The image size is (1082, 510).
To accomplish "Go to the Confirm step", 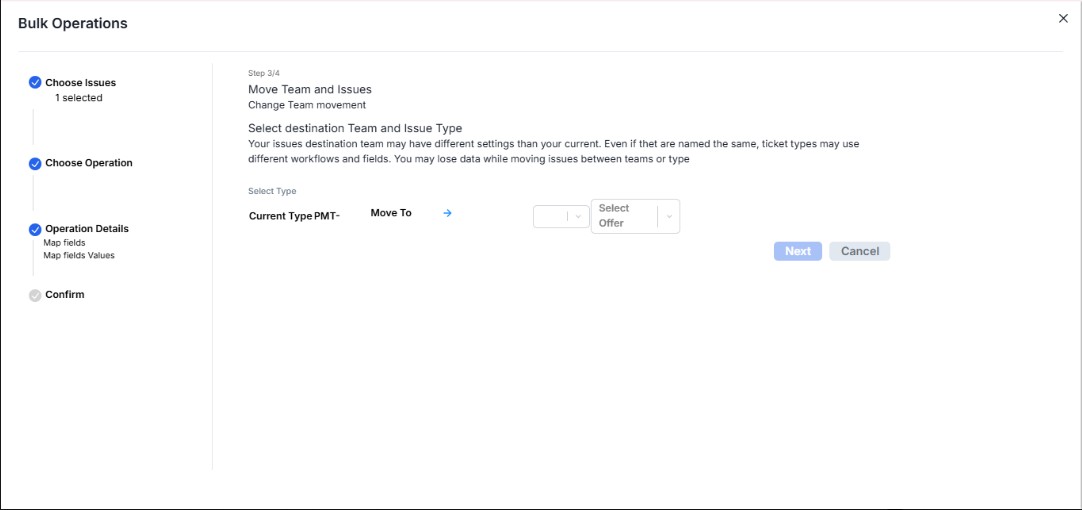I will coord(65,295).
